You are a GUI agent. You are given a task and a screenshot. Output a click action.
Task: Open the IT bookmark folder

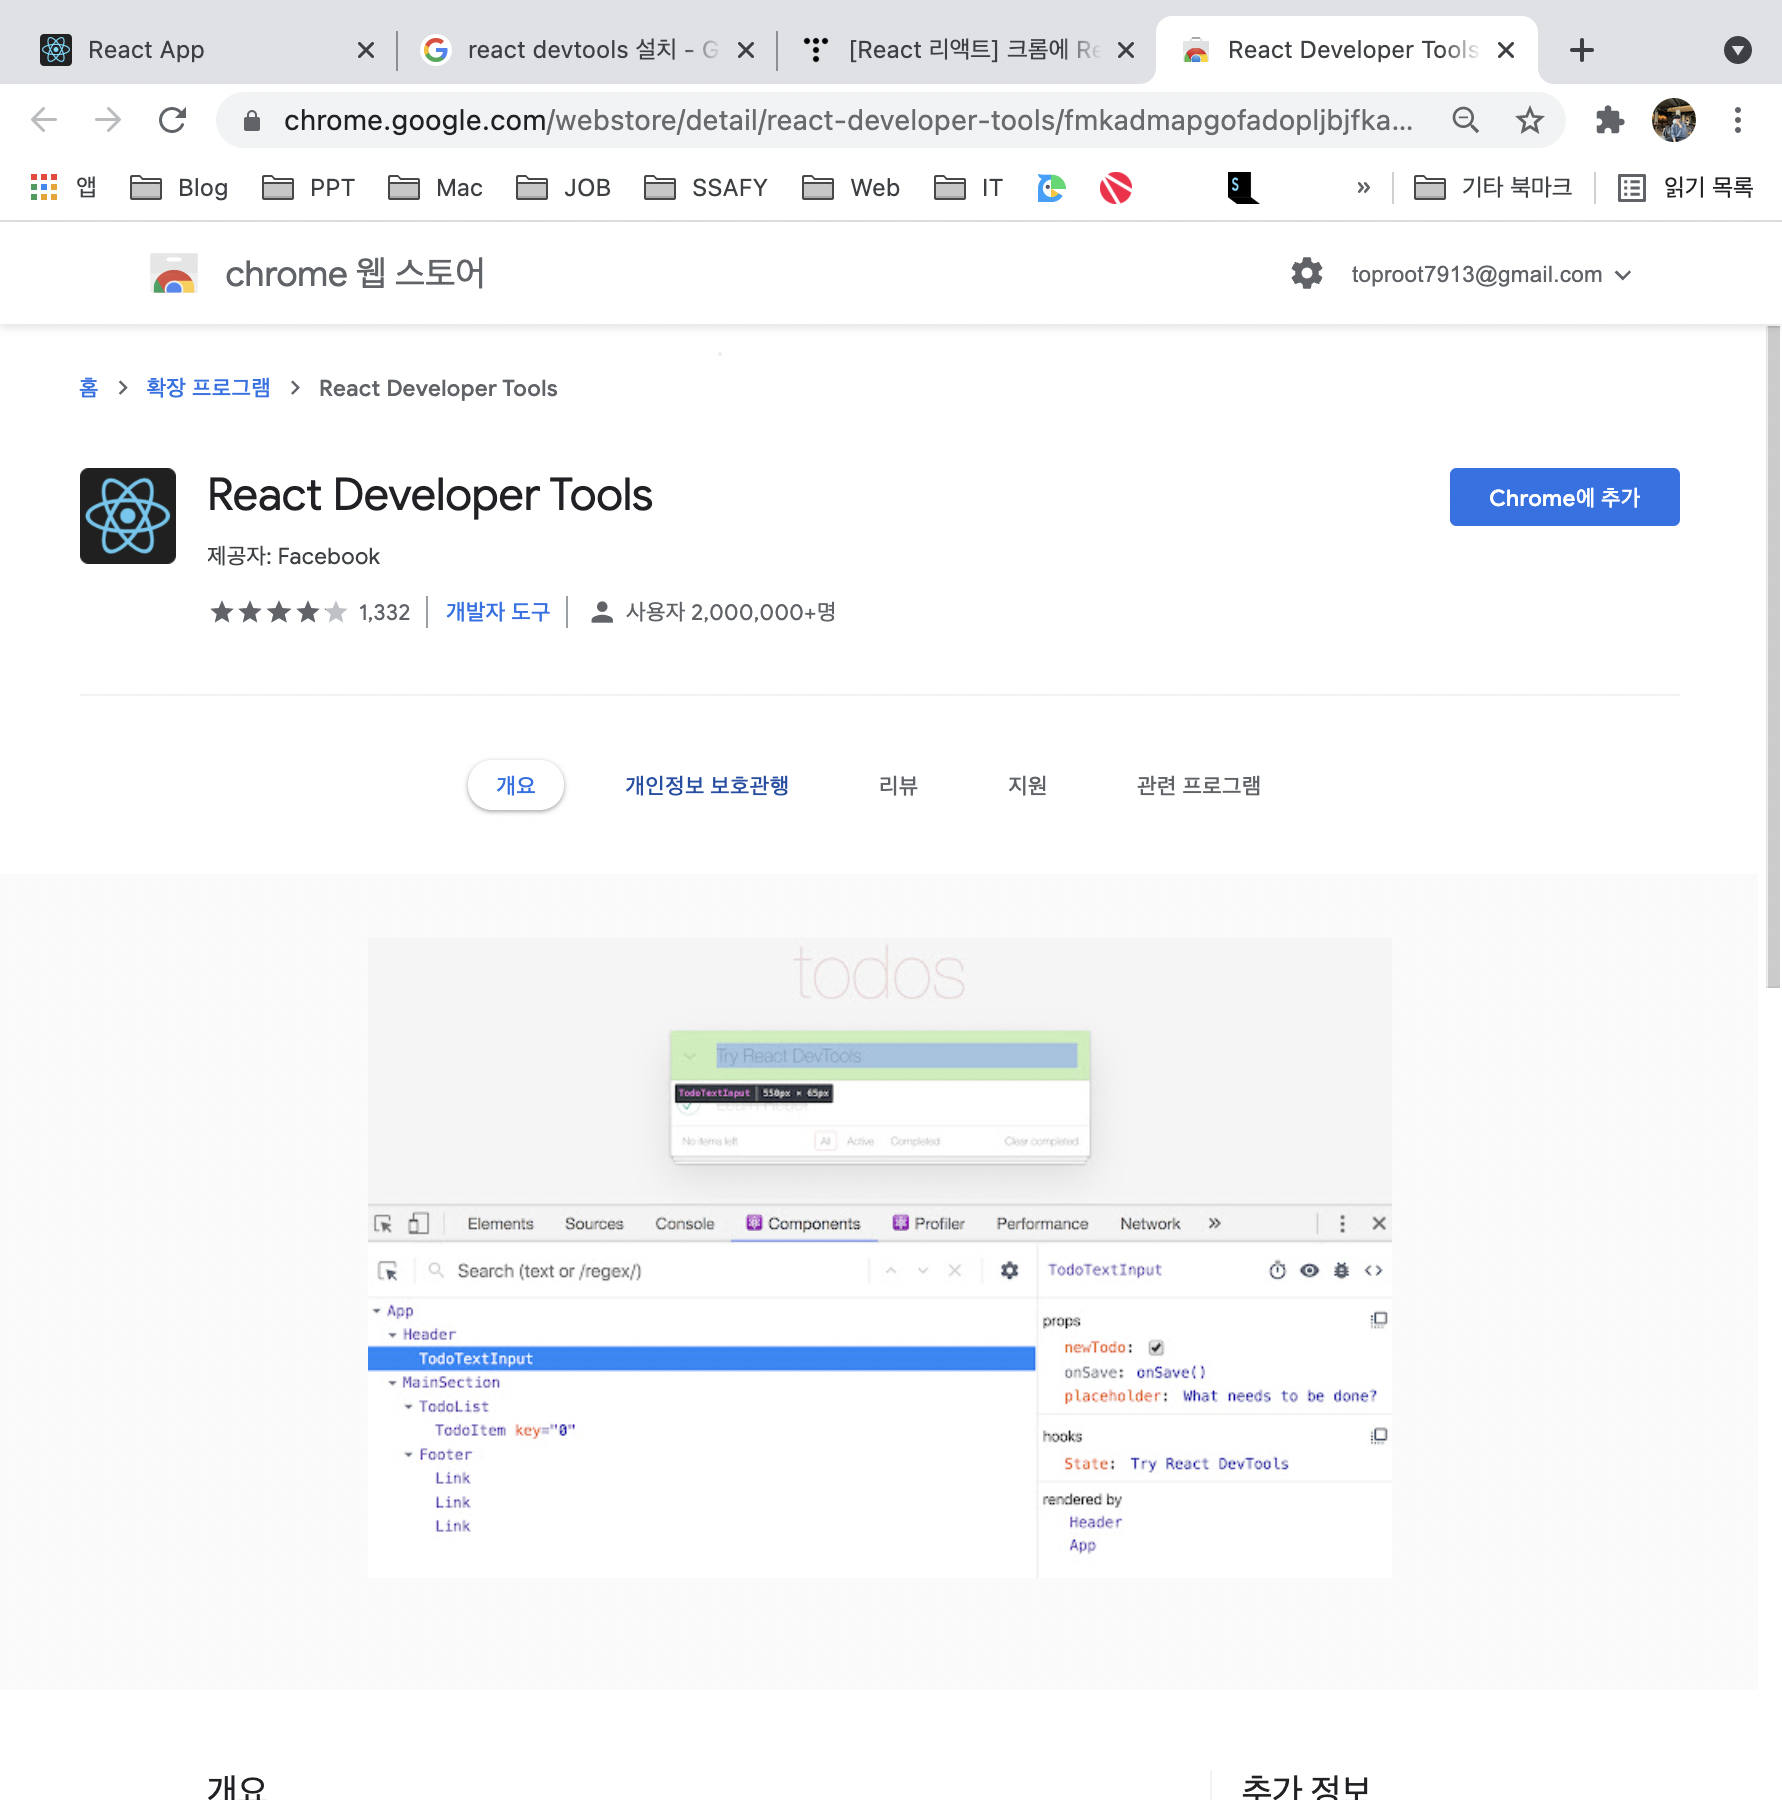tap(968, 187)
